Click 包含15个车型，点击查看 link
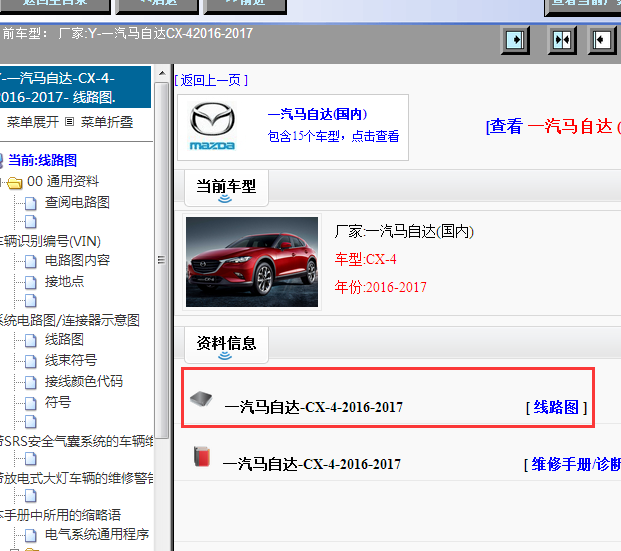The height and width of the screenshot is (551, 621). 333,136
